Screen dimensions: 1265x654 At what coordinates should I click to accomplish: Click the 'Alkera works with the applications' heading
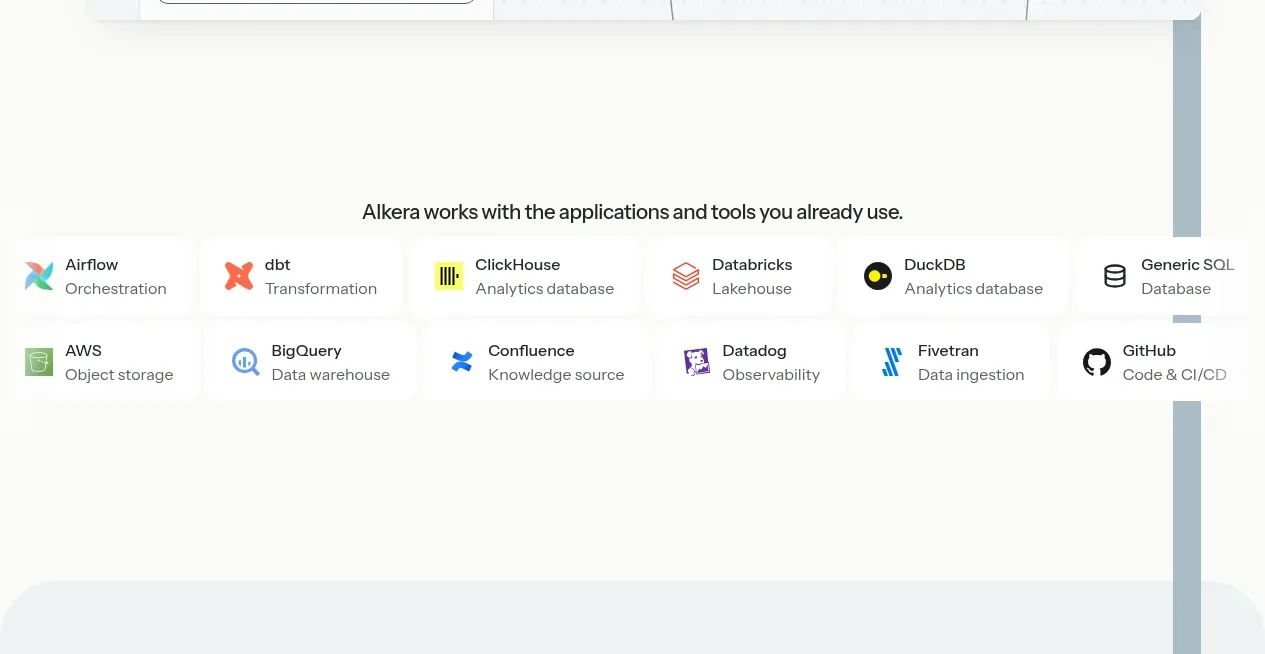coord(632,212)
